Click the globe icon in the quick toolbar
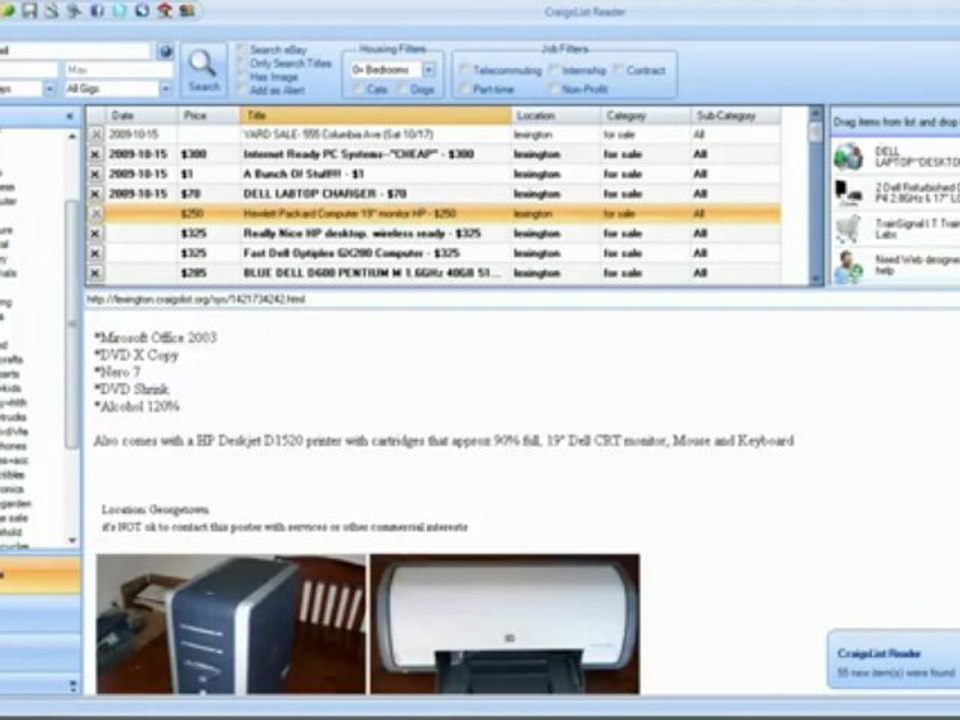 tap(142, 10)
